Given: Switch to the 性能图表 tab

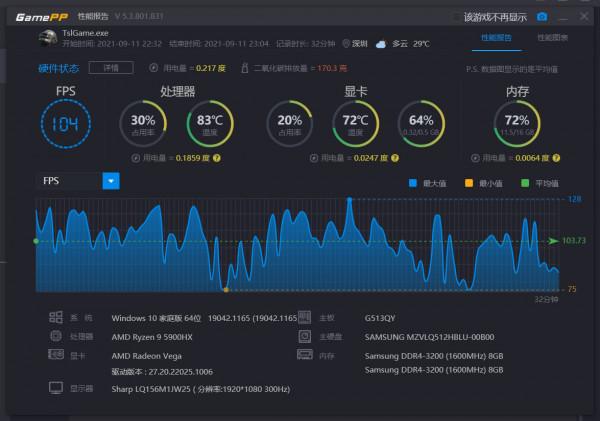Looking at the screenshot, I should [552, 38].
